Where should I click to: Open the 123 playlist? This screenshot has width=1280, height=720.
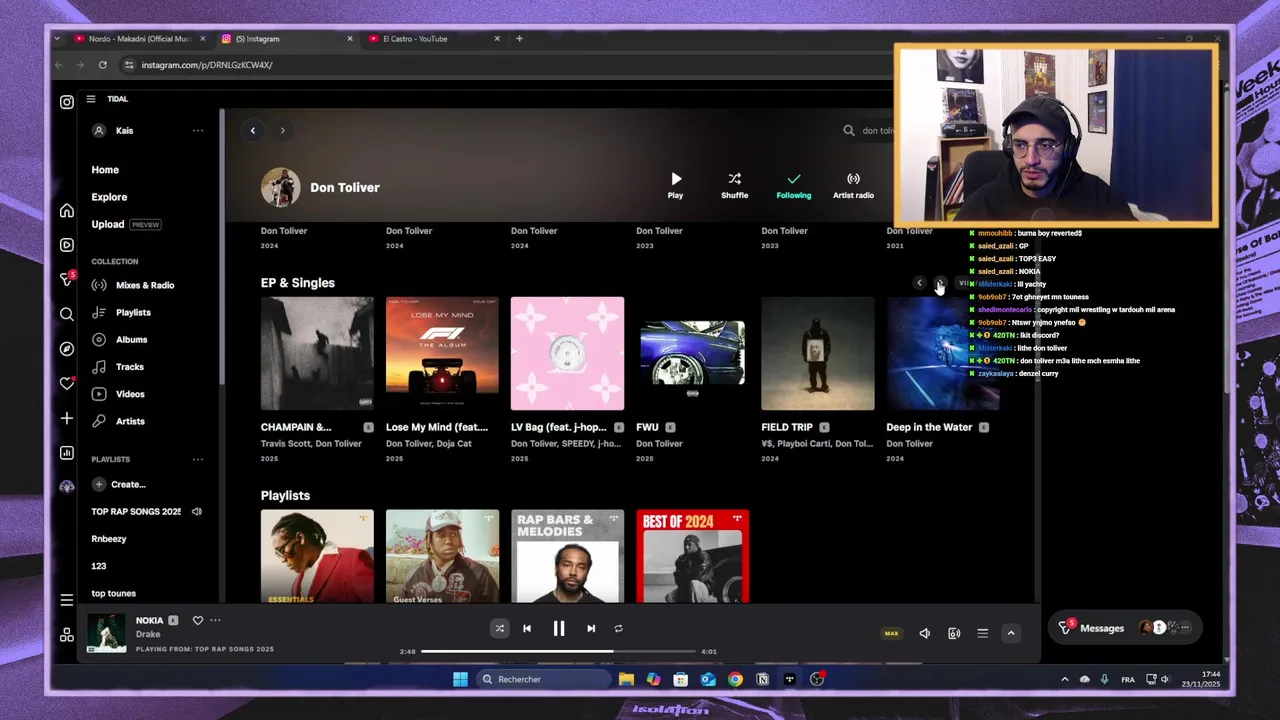[x=98, y=566]
